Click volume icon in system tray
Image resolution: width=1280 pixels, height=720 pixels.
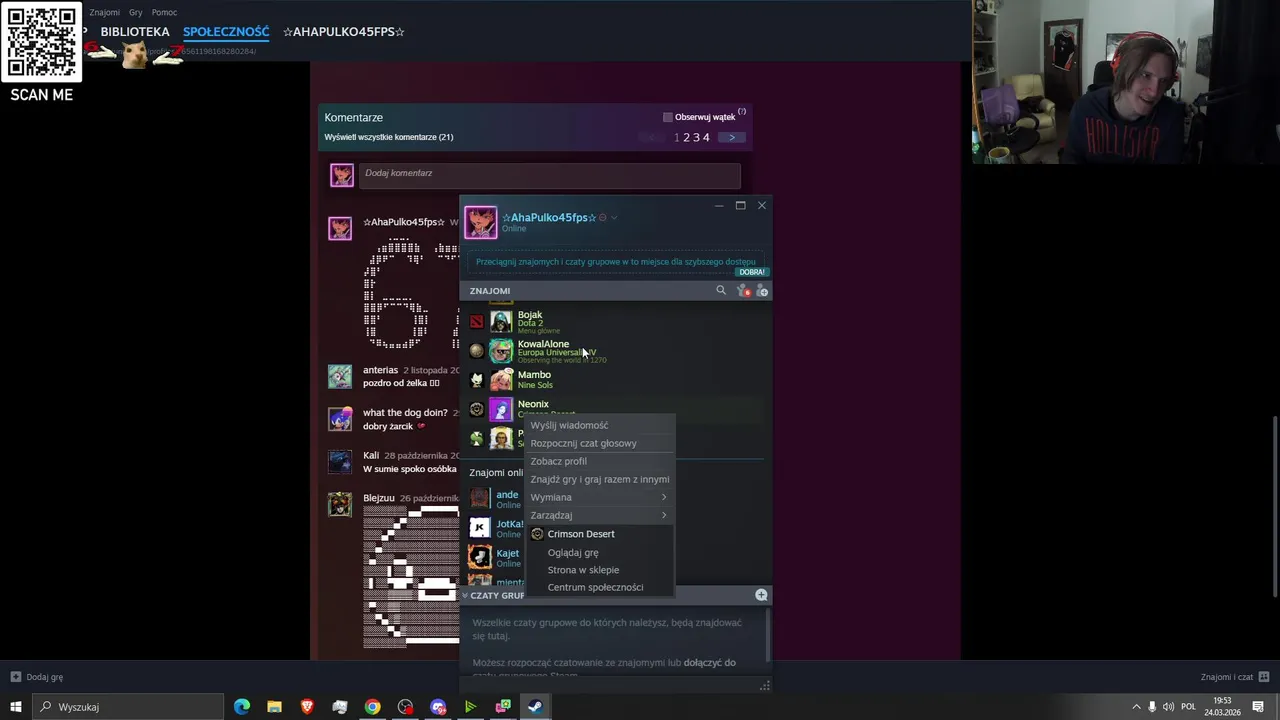1170,707
